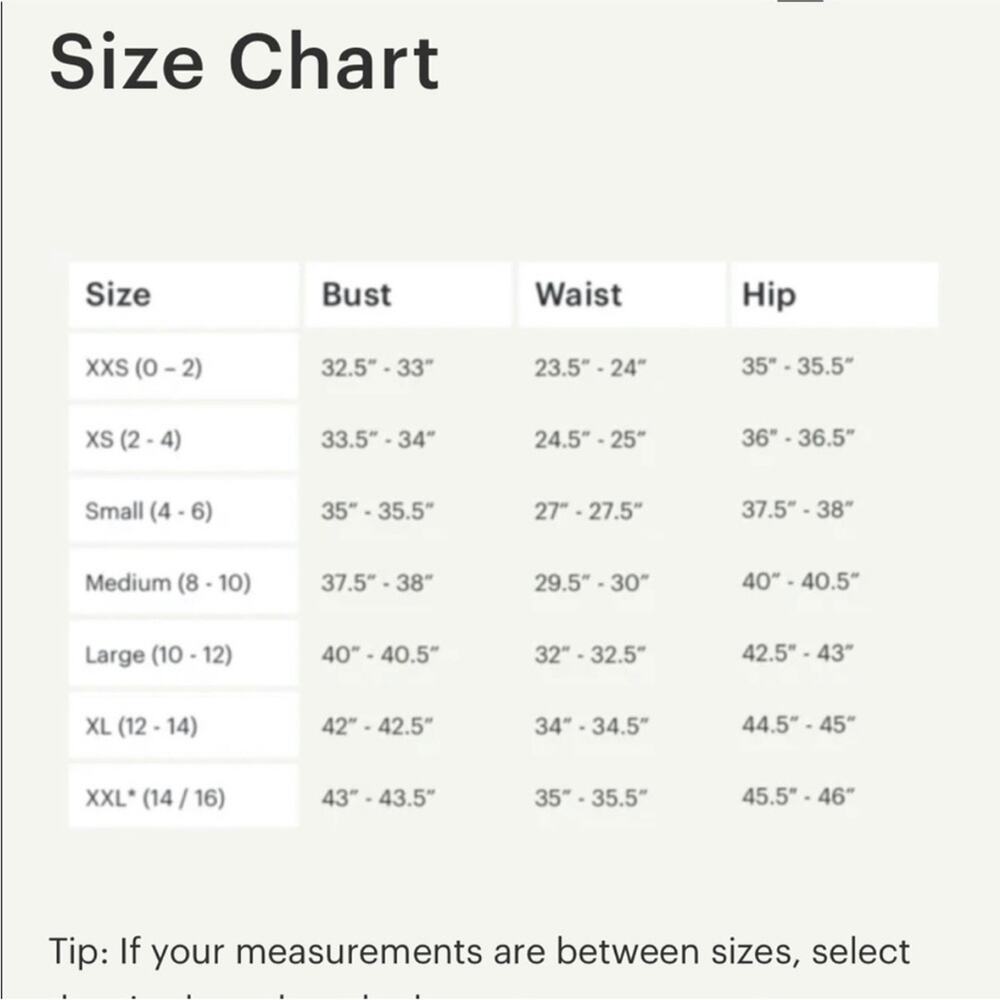Viewport: 1000px width, 1000px height.
Task: Click the Large (10 - 12) size cell
Action: pyautogui.click(x=158, y=655)
